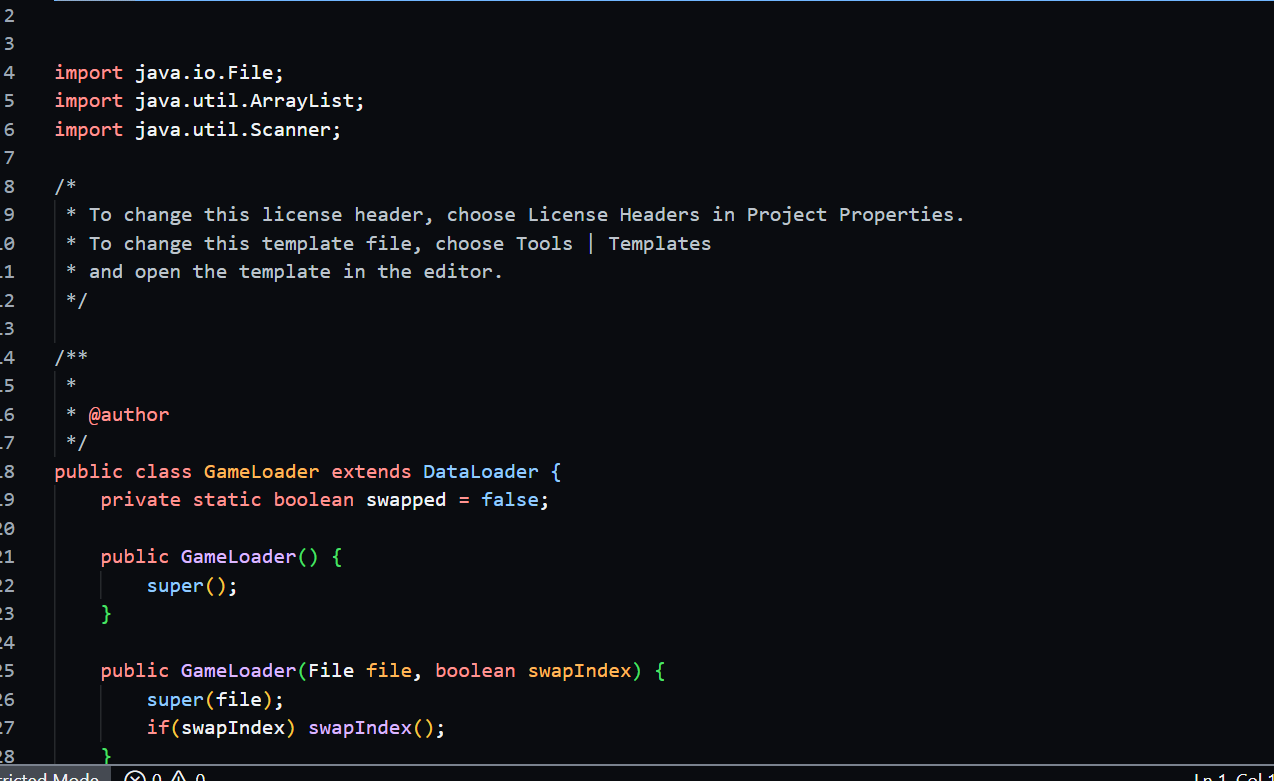Click the Ln 1, Col 1 cursor position indicator

(x=1232, y=777)
